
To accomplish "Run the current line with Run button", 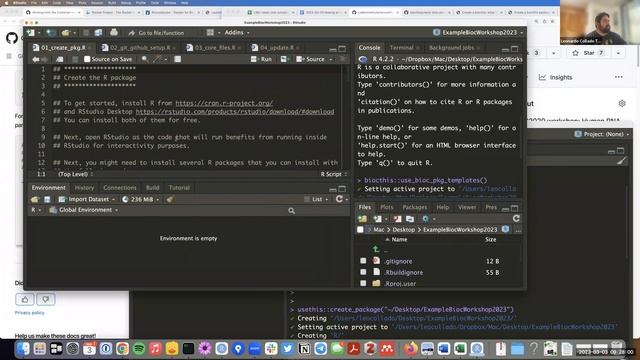I will (x=261, y=59).
